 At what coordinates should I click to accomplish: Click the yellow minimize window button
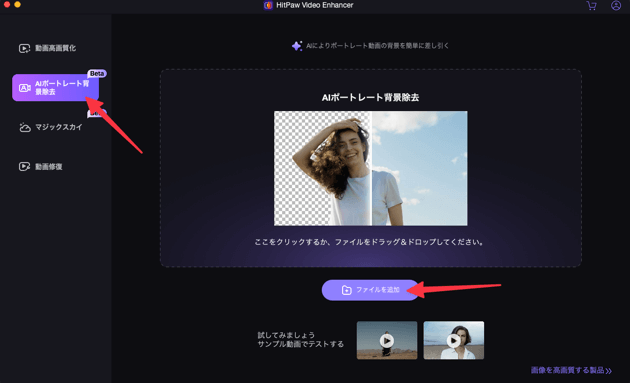[x=17, y=4]
